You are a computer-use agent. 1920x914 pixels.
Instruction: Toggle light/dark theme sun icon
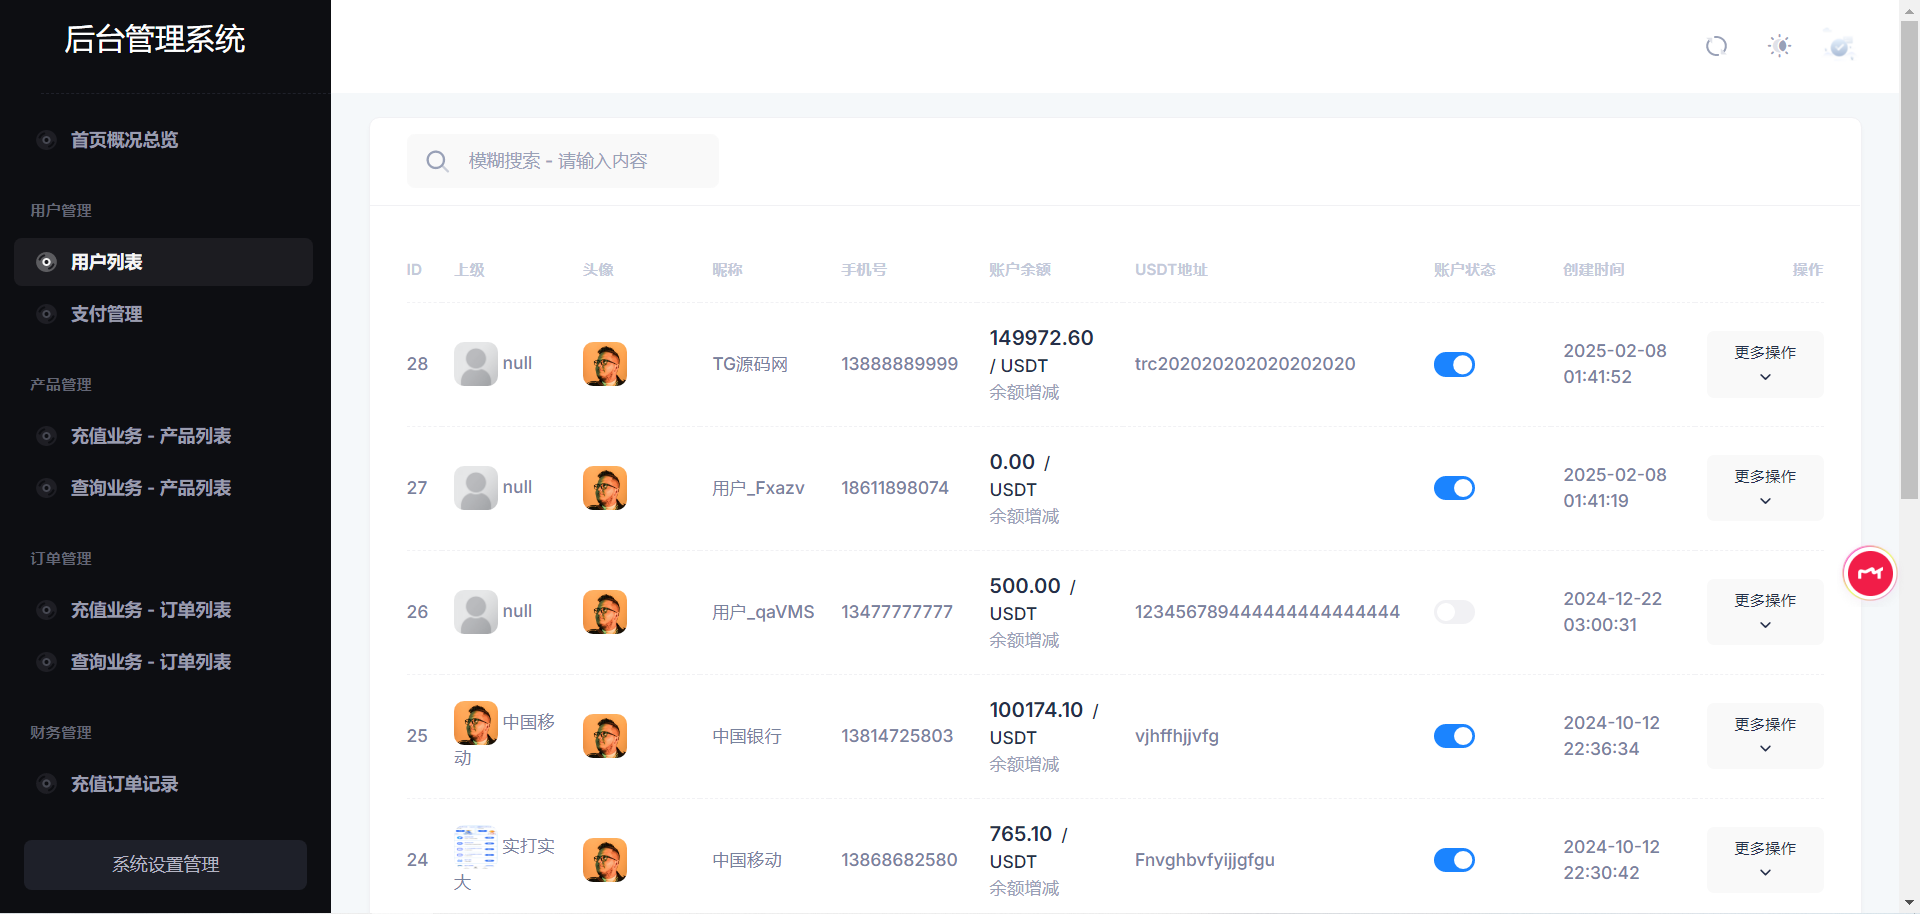(x=1779, y=46)
